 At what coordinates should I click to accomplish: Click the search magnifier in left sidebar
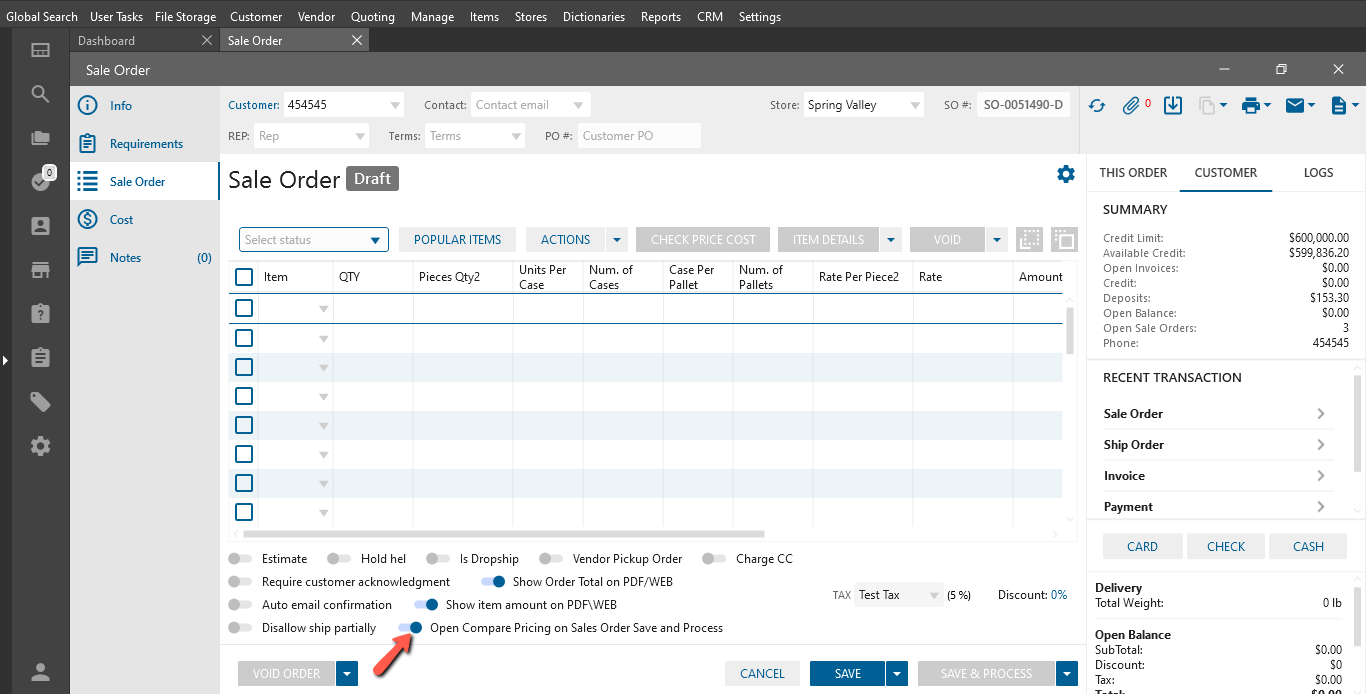(40, 94)
